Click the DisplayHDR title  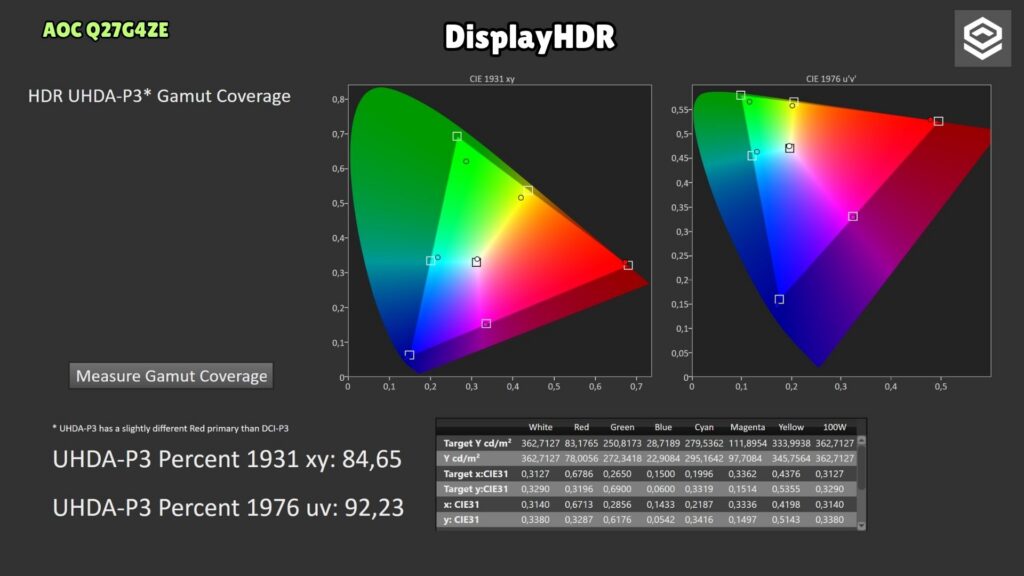coord(530,37)
